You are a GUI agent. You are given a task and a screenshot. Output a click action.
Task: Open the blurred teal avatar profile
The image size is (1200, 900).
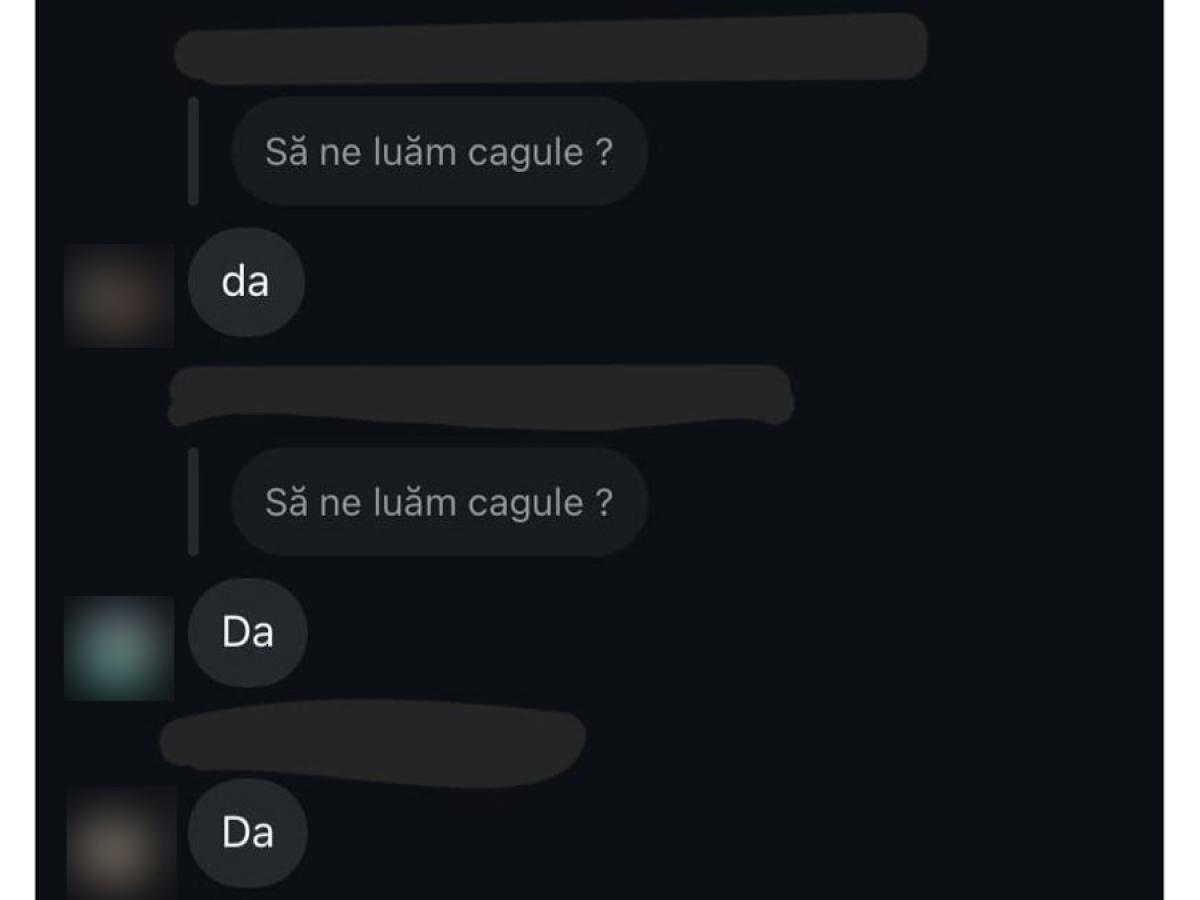[119, 647]
